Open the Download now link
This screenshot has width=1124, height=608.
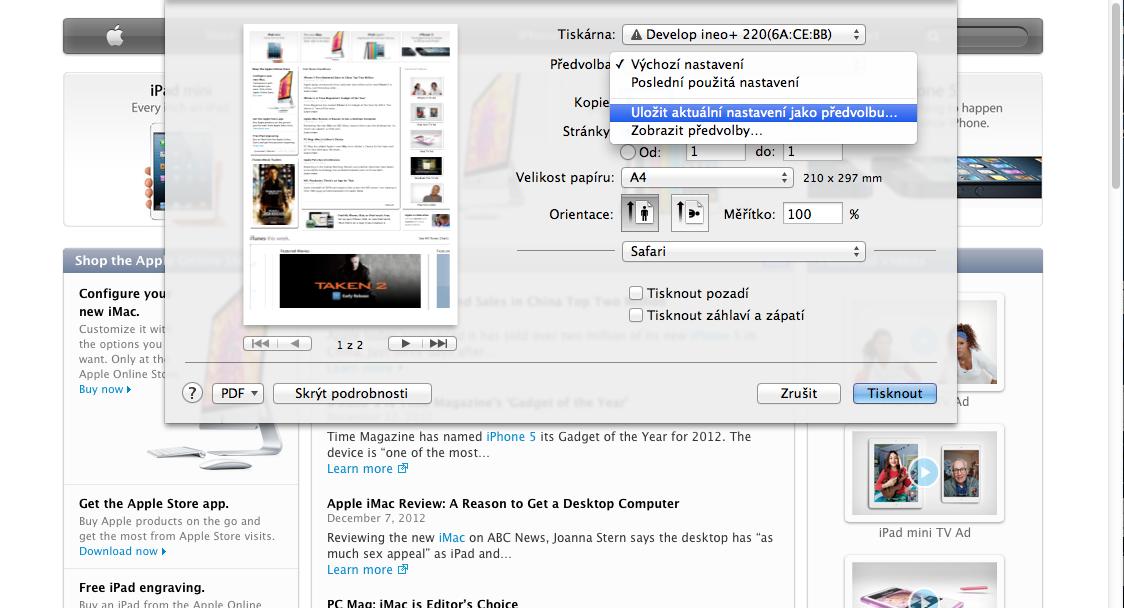pyautogui.click(x=122, y=551)
